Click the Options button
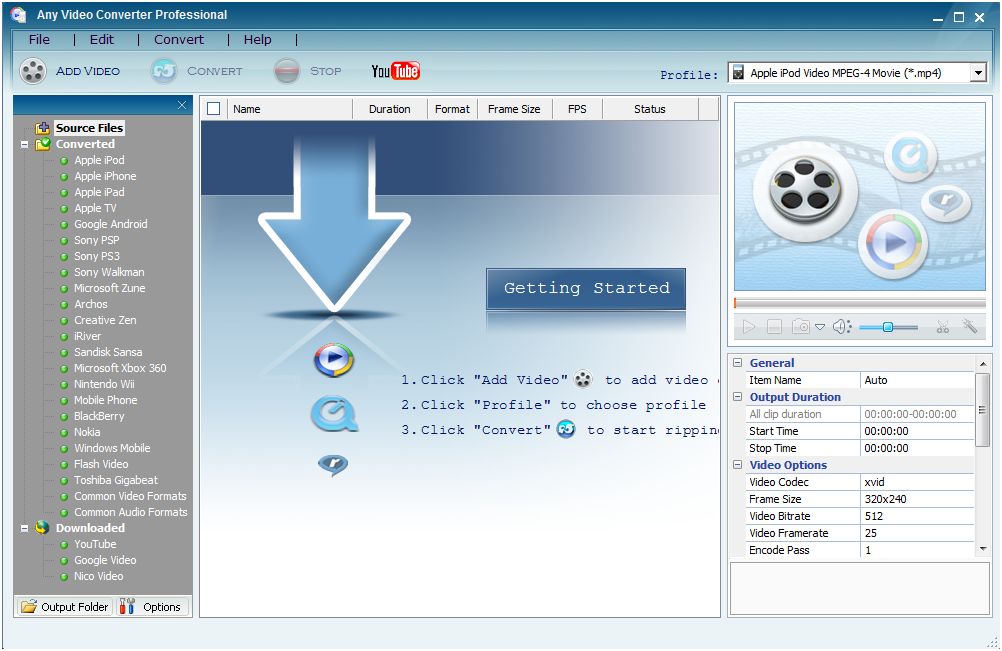This screenshot has width=1002, height=651. 153,606
